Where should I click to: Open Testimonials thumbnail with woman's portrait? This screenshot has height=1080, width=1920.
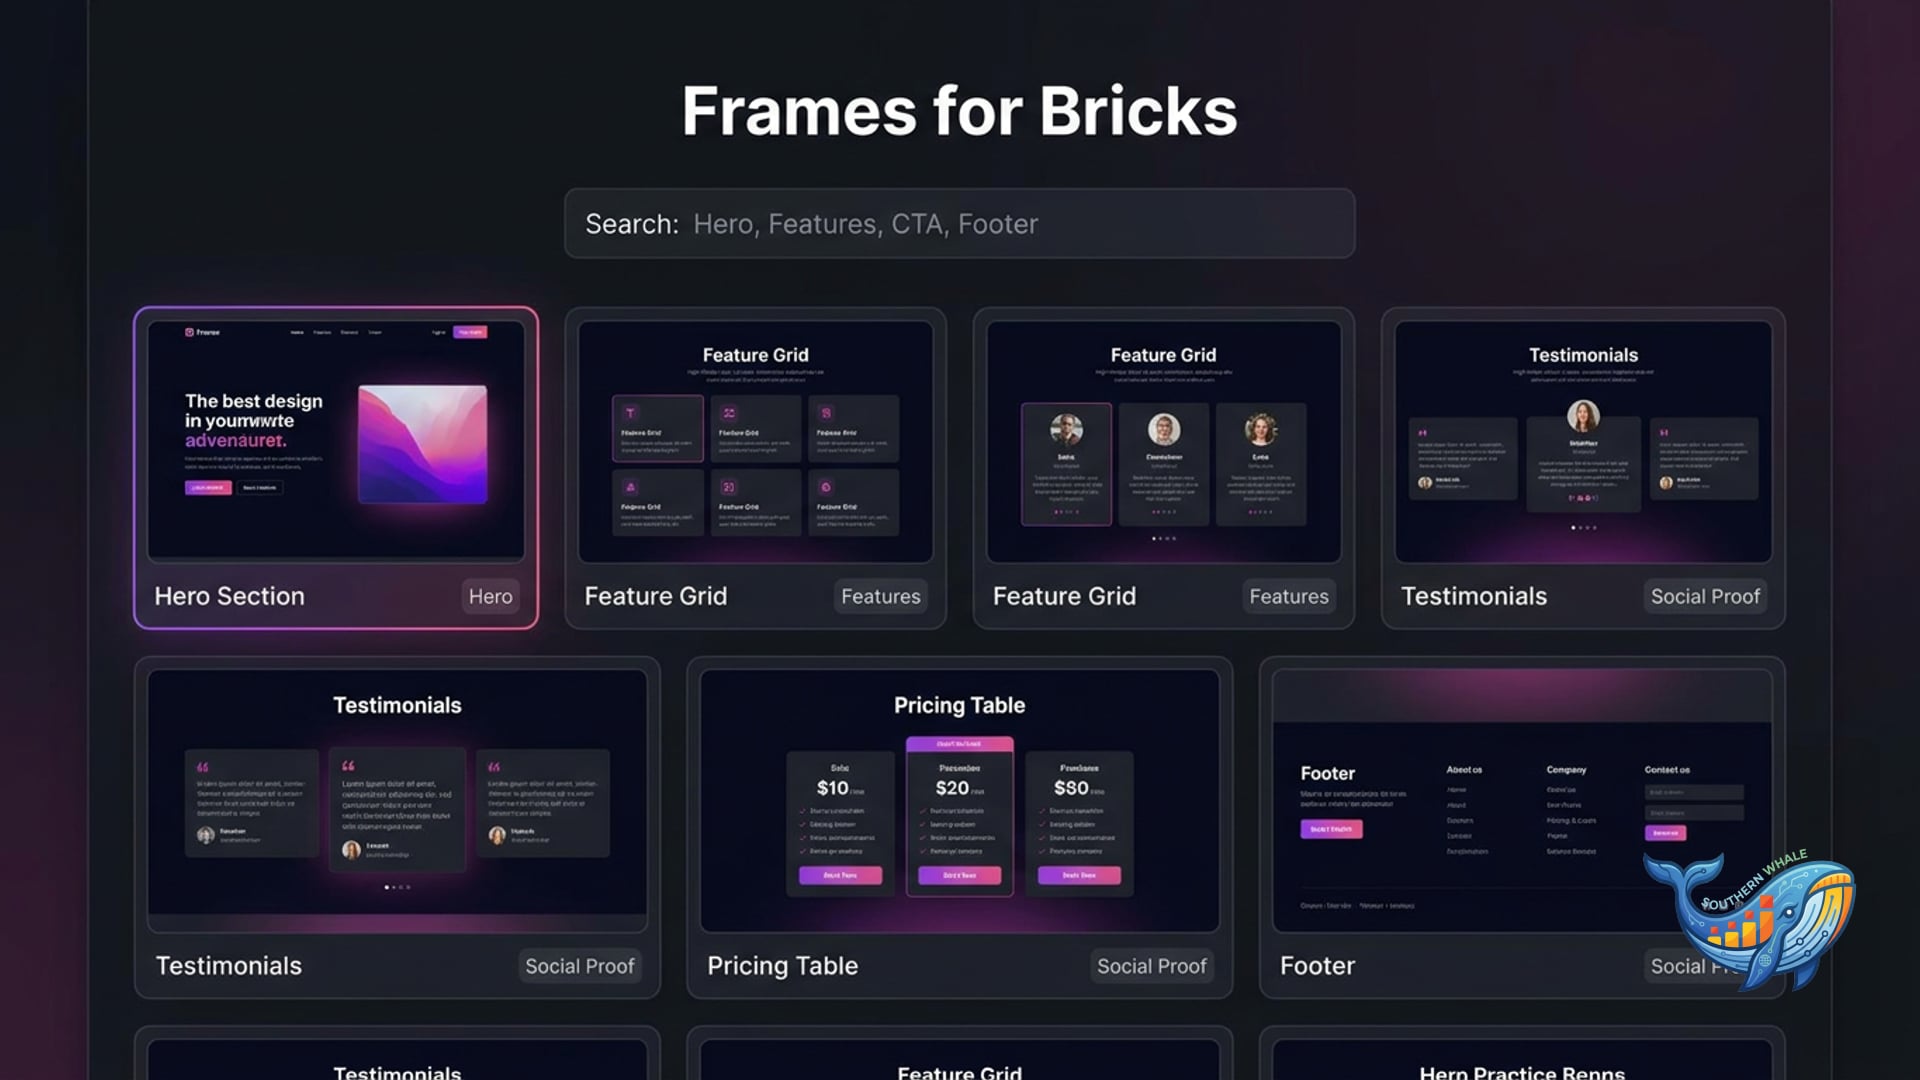pos(1583,441)
